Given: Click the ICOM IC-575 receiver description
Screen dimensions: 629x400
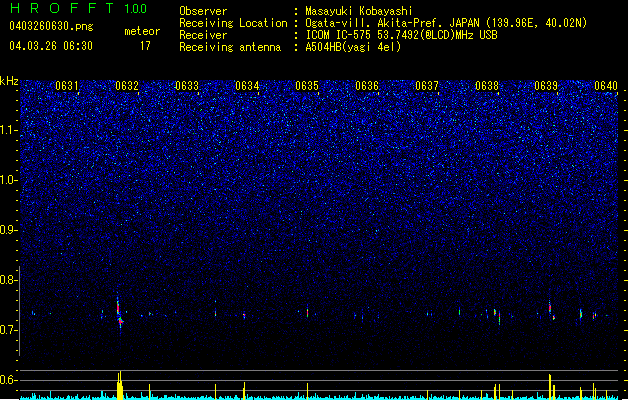Looking at the screenshot, I should (x=402, y=35).
